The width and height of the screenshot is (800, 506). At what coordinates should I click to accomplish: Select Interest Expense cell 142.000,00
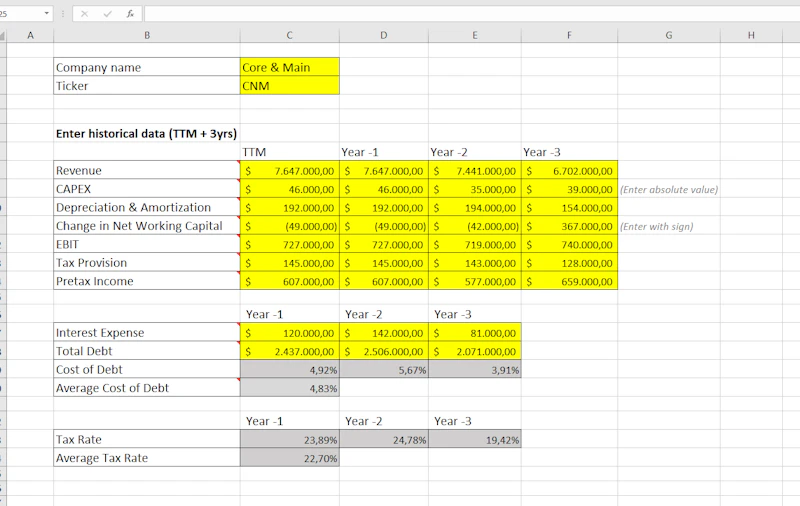[384, 332]
